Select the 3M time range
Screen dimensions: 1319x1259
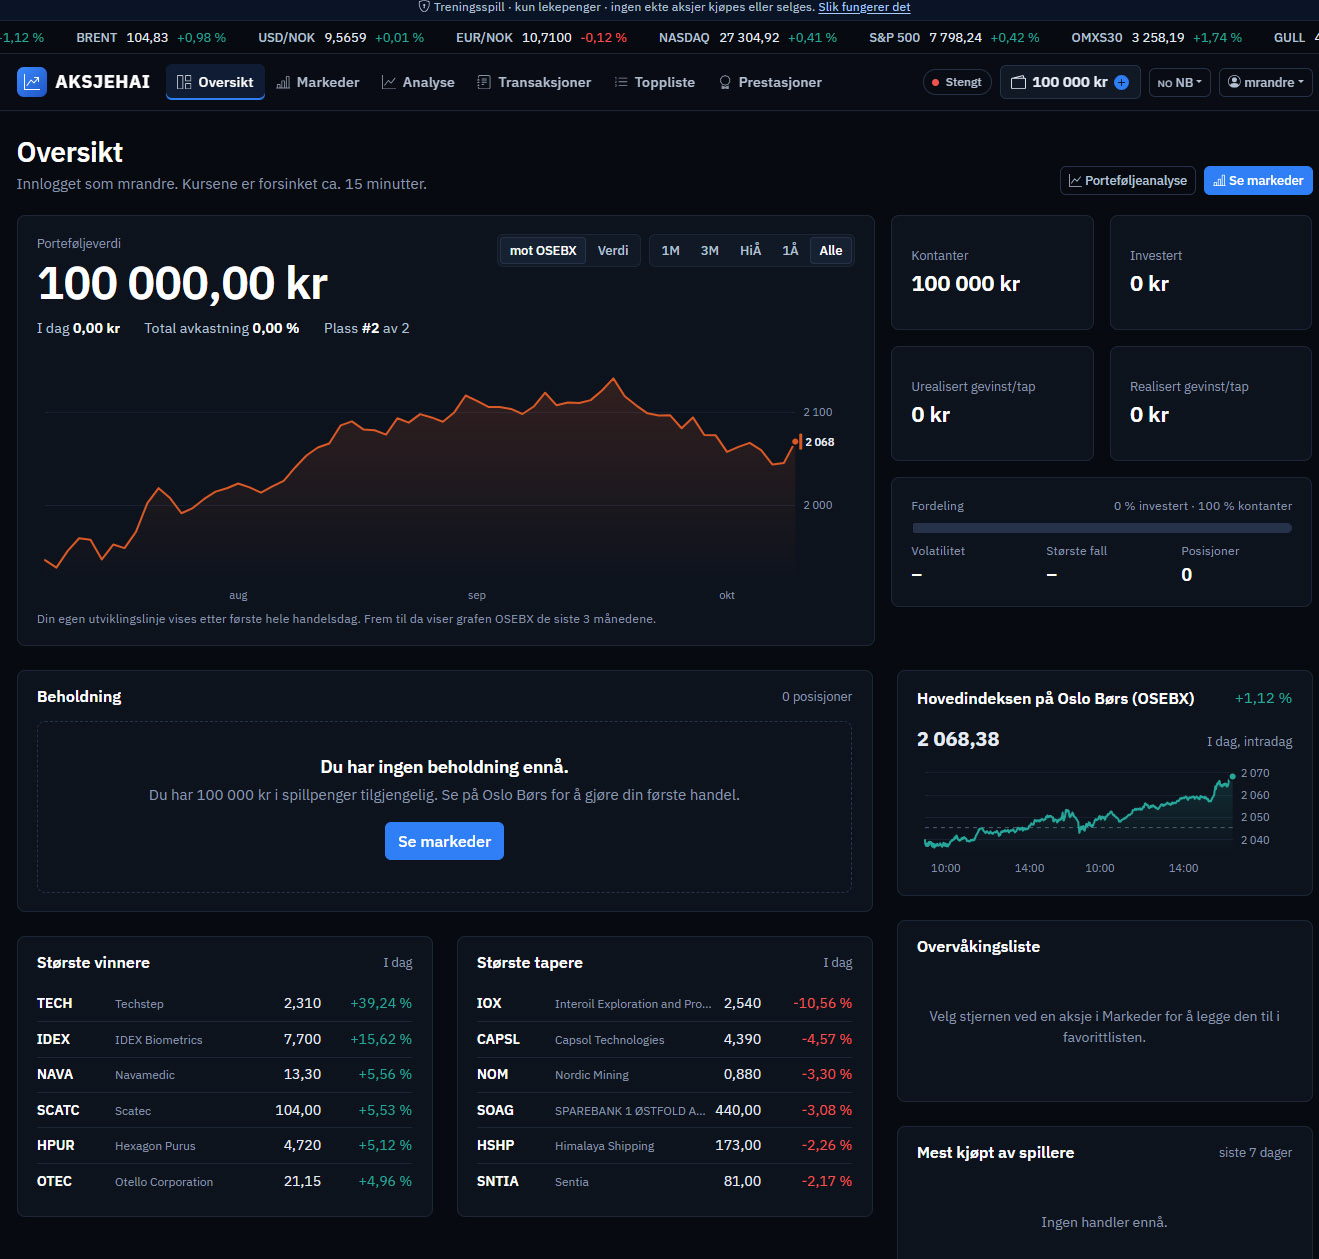pos(709,250)
